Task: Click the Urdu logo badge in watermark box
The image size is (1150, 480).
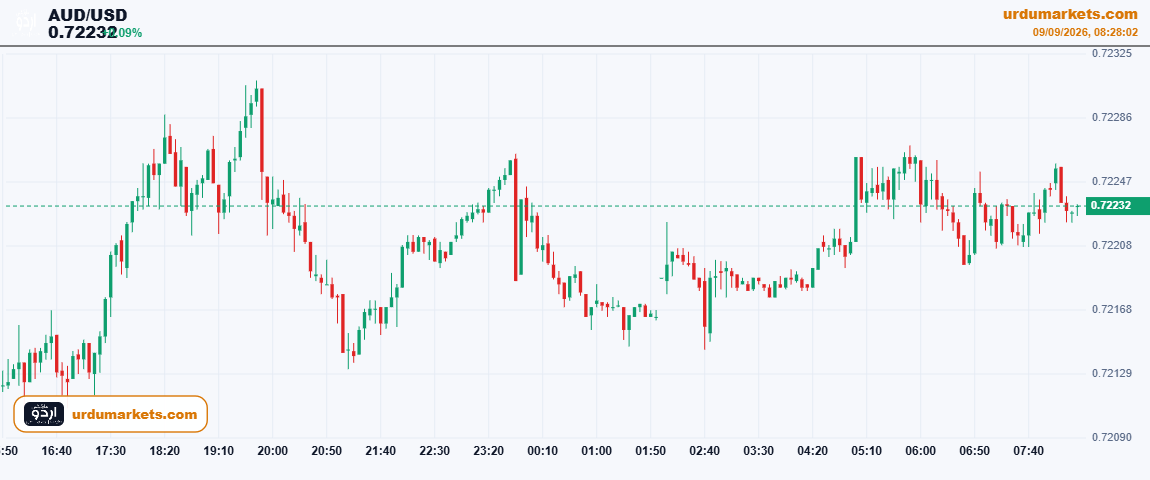Action: click(x=44, y=414)
